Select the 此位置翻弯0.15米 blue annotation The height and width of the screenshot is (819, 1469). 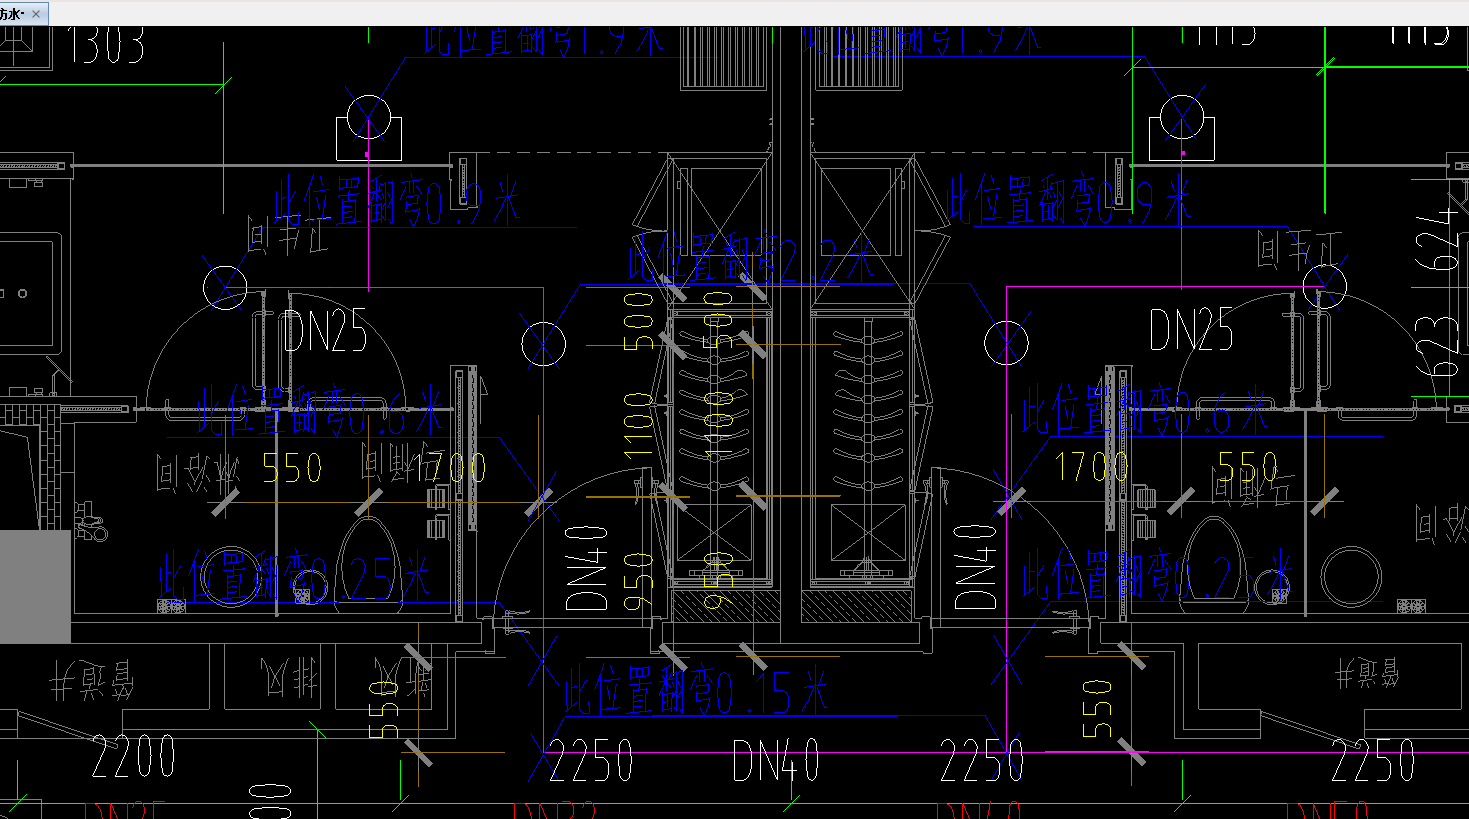[696, 692]
